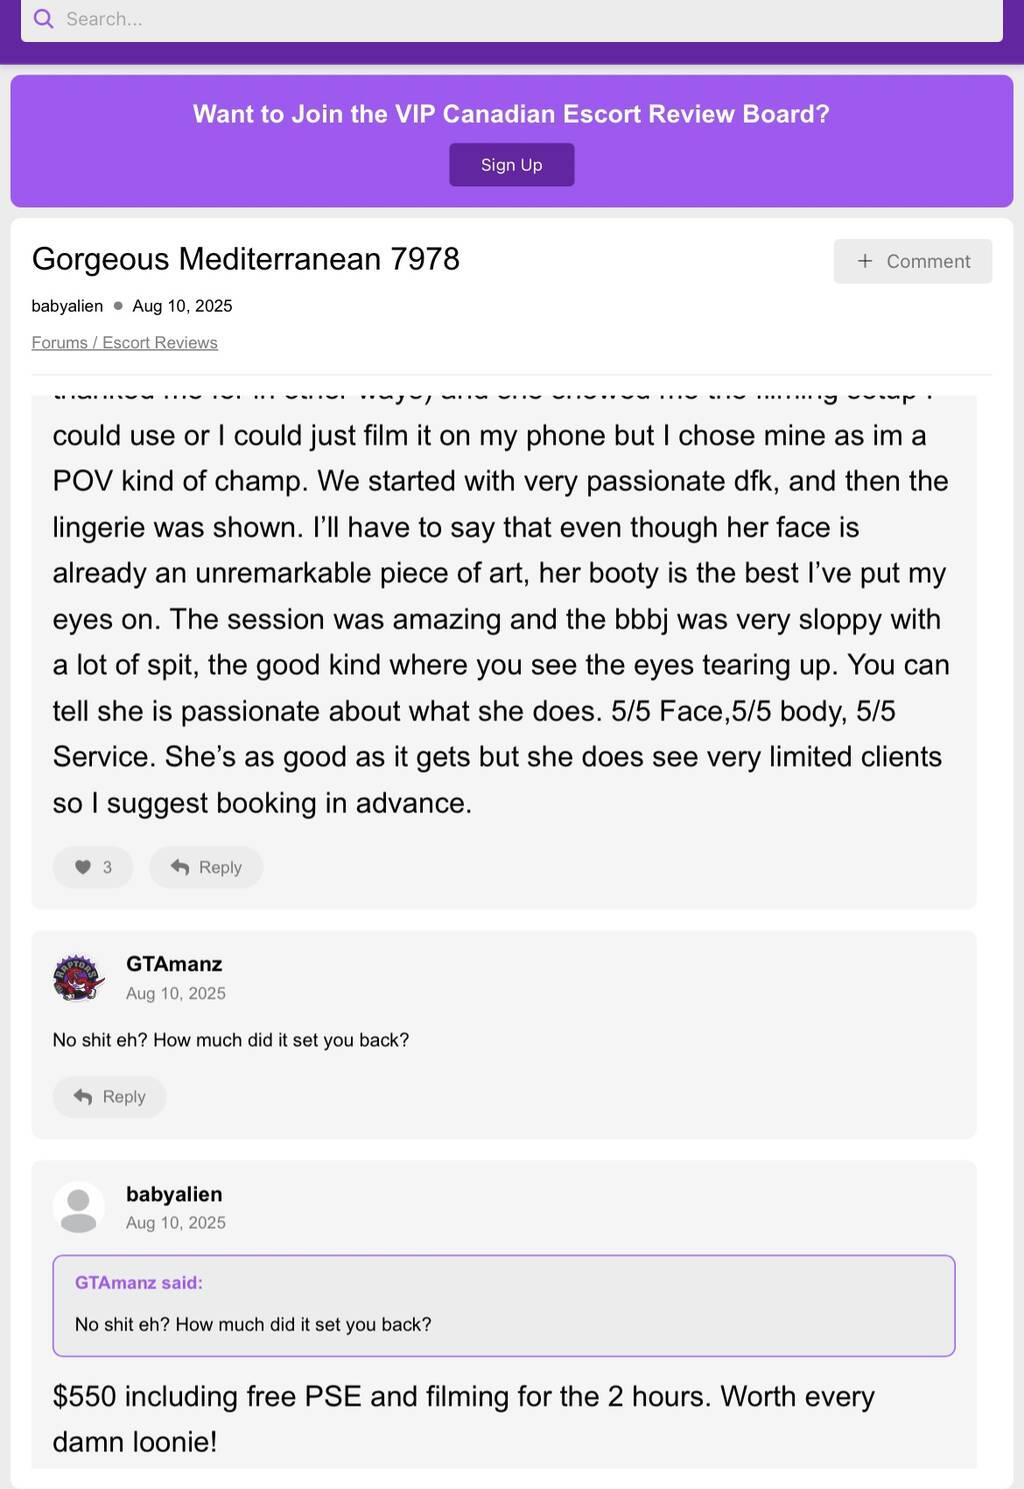Click the Reply arrow beside the heart
Image resolution: width=1024 pixels, height=1489 pixels.
tap(180, 867)
